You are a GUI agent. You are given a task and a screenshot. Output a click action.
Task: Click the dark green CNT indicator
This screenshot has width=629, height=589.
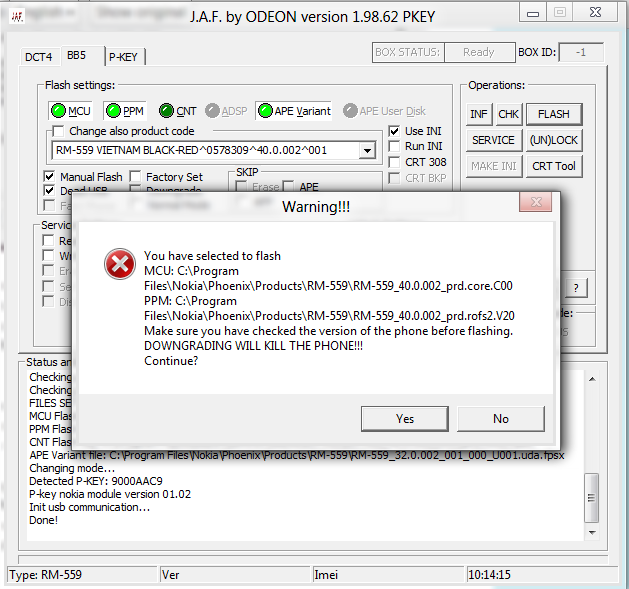166,111
